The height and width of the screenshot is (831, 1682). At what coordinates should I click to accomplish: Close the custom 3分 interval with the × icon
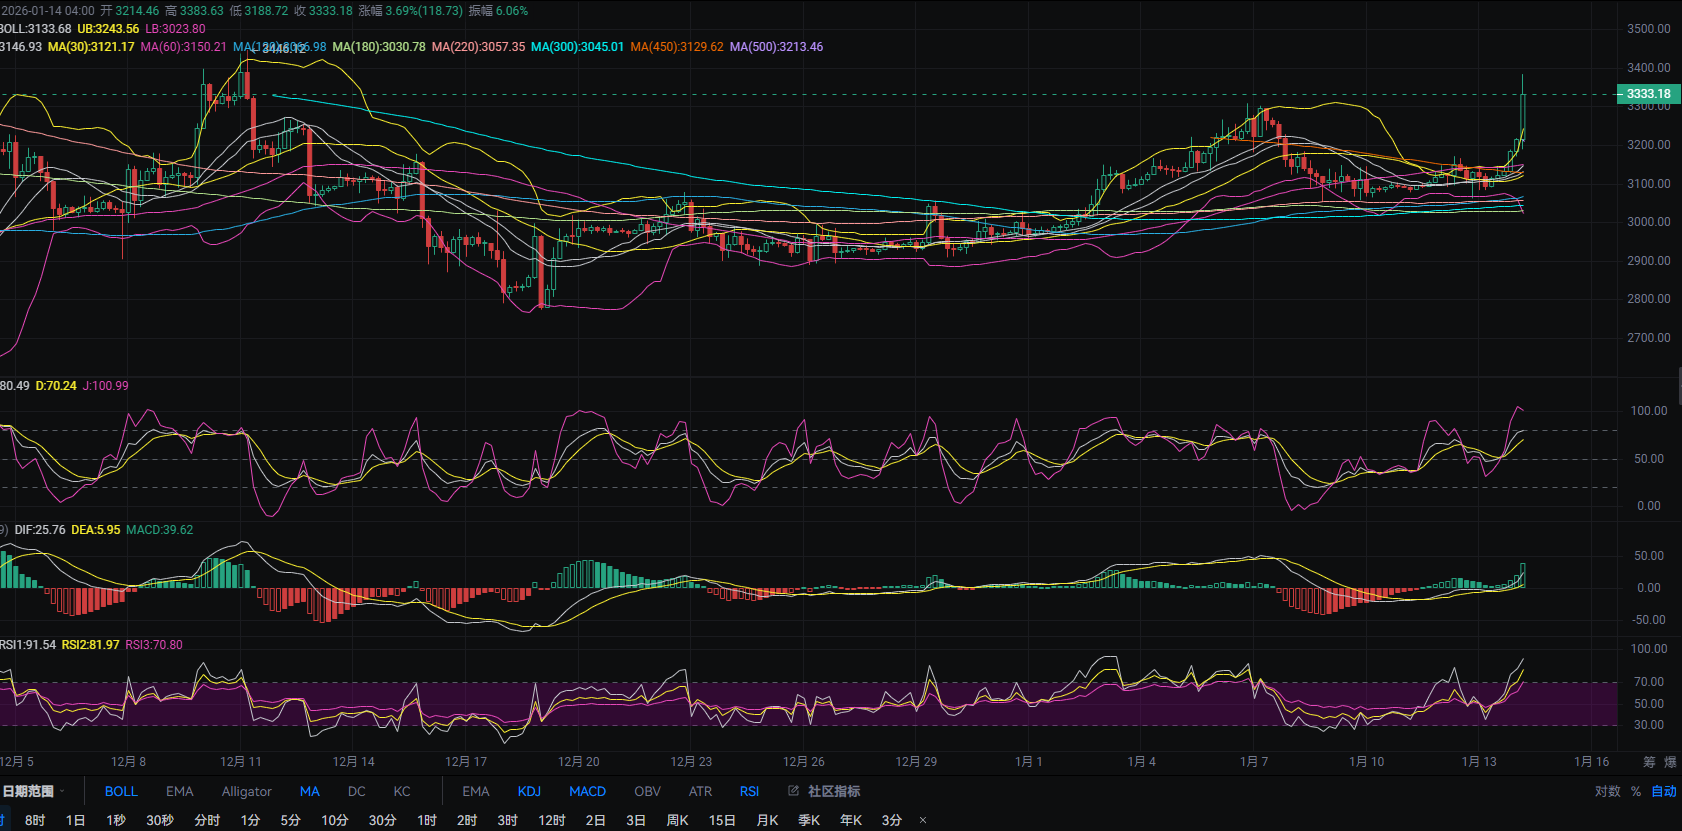(x=922, y=820)
